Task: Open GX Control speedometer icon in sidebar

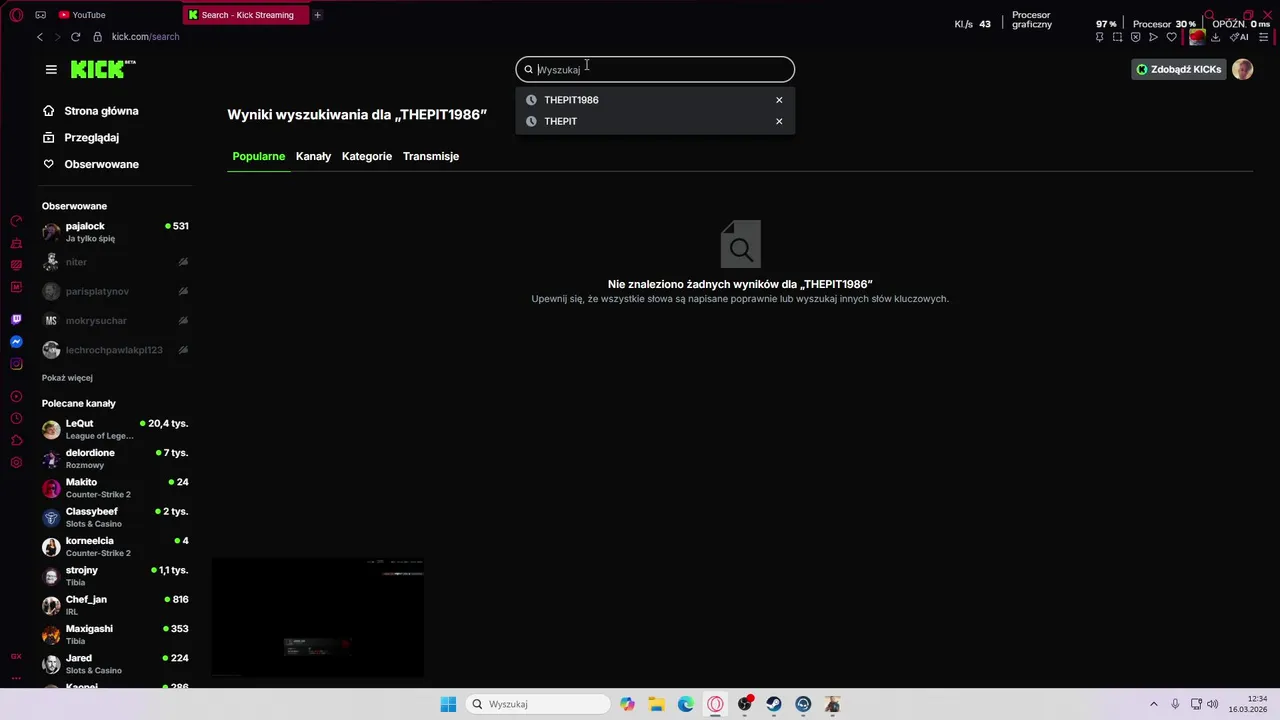Action: pyautogui.click(x=16, y=221)
